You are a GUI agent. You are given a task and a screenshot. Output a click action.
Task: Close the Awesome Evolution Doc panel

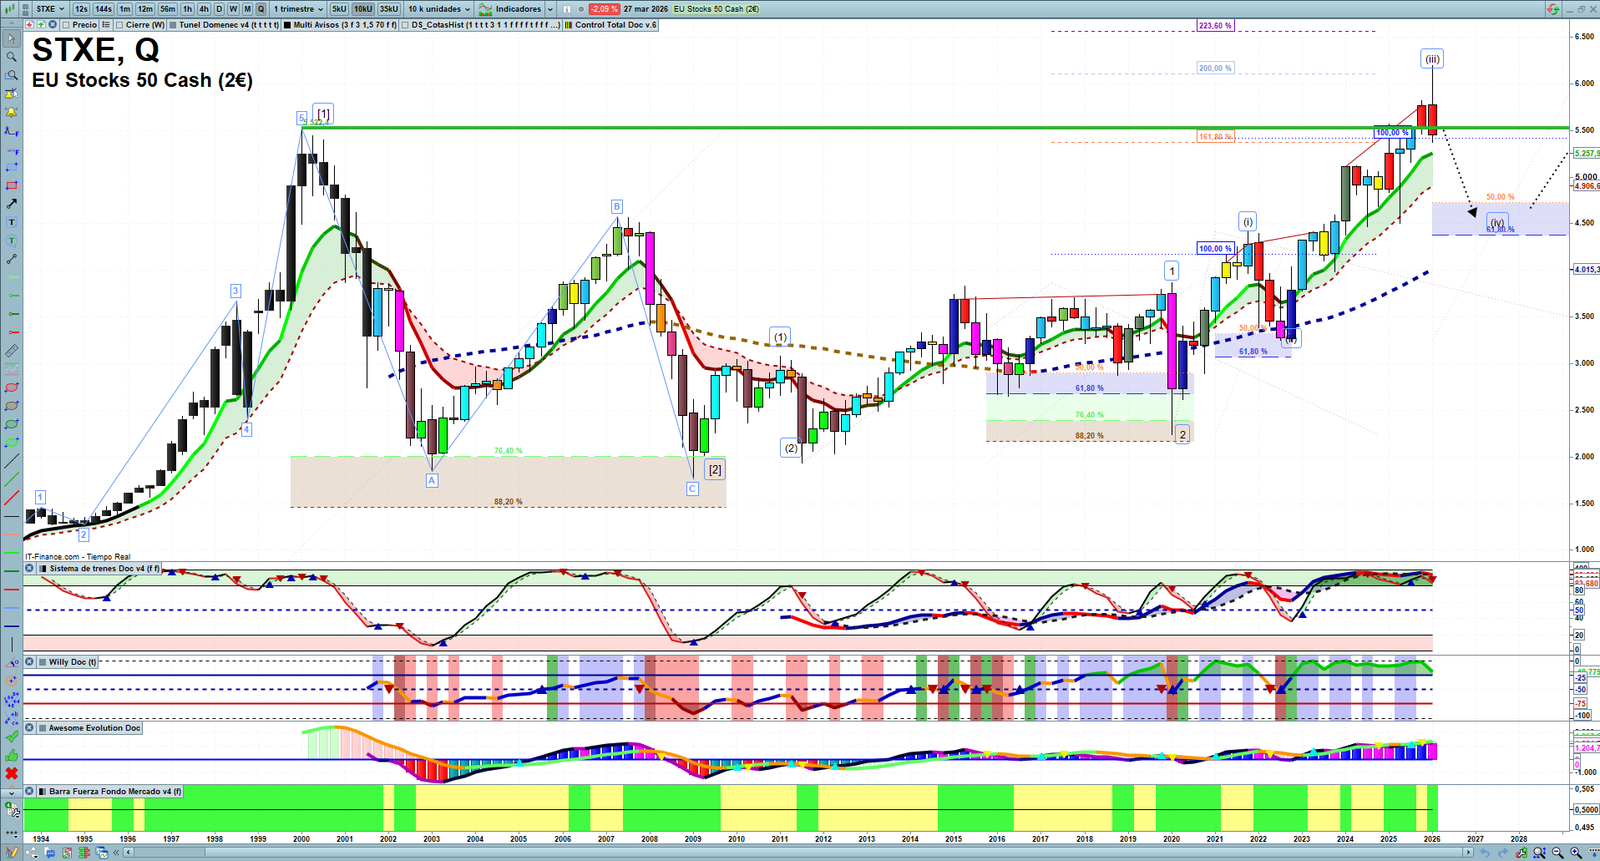coord(30,728)
